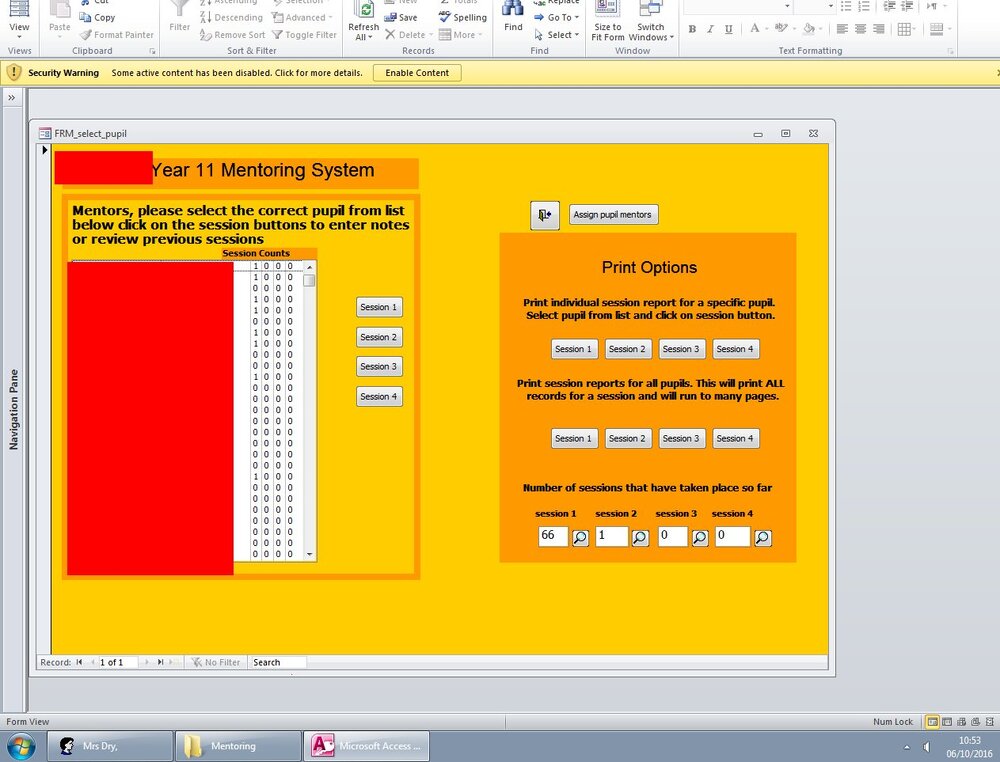Click the Copy command in Clipboard group

tap(98, 17)
